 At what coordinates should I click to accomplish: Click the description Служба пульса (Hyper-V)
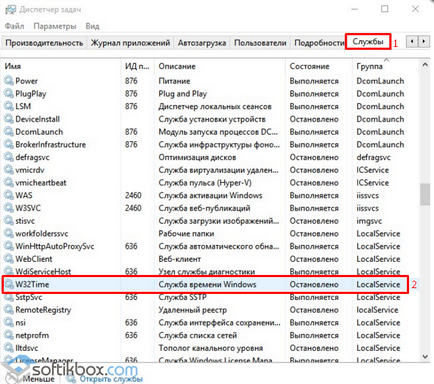coord(205,183)
